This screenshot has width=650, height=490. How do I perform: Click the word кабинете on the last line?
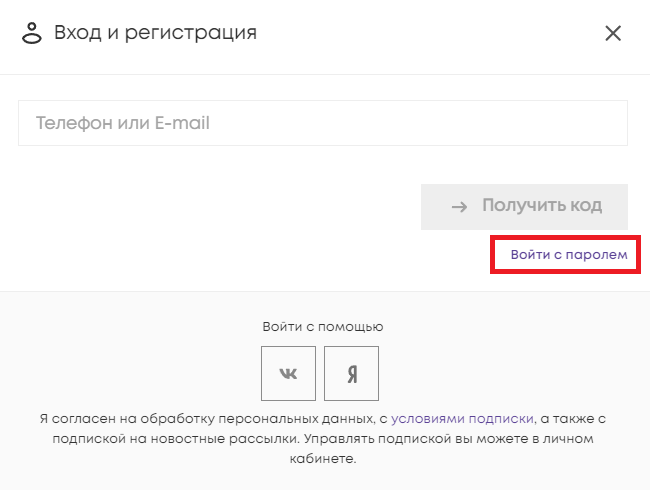coord(323,459)
